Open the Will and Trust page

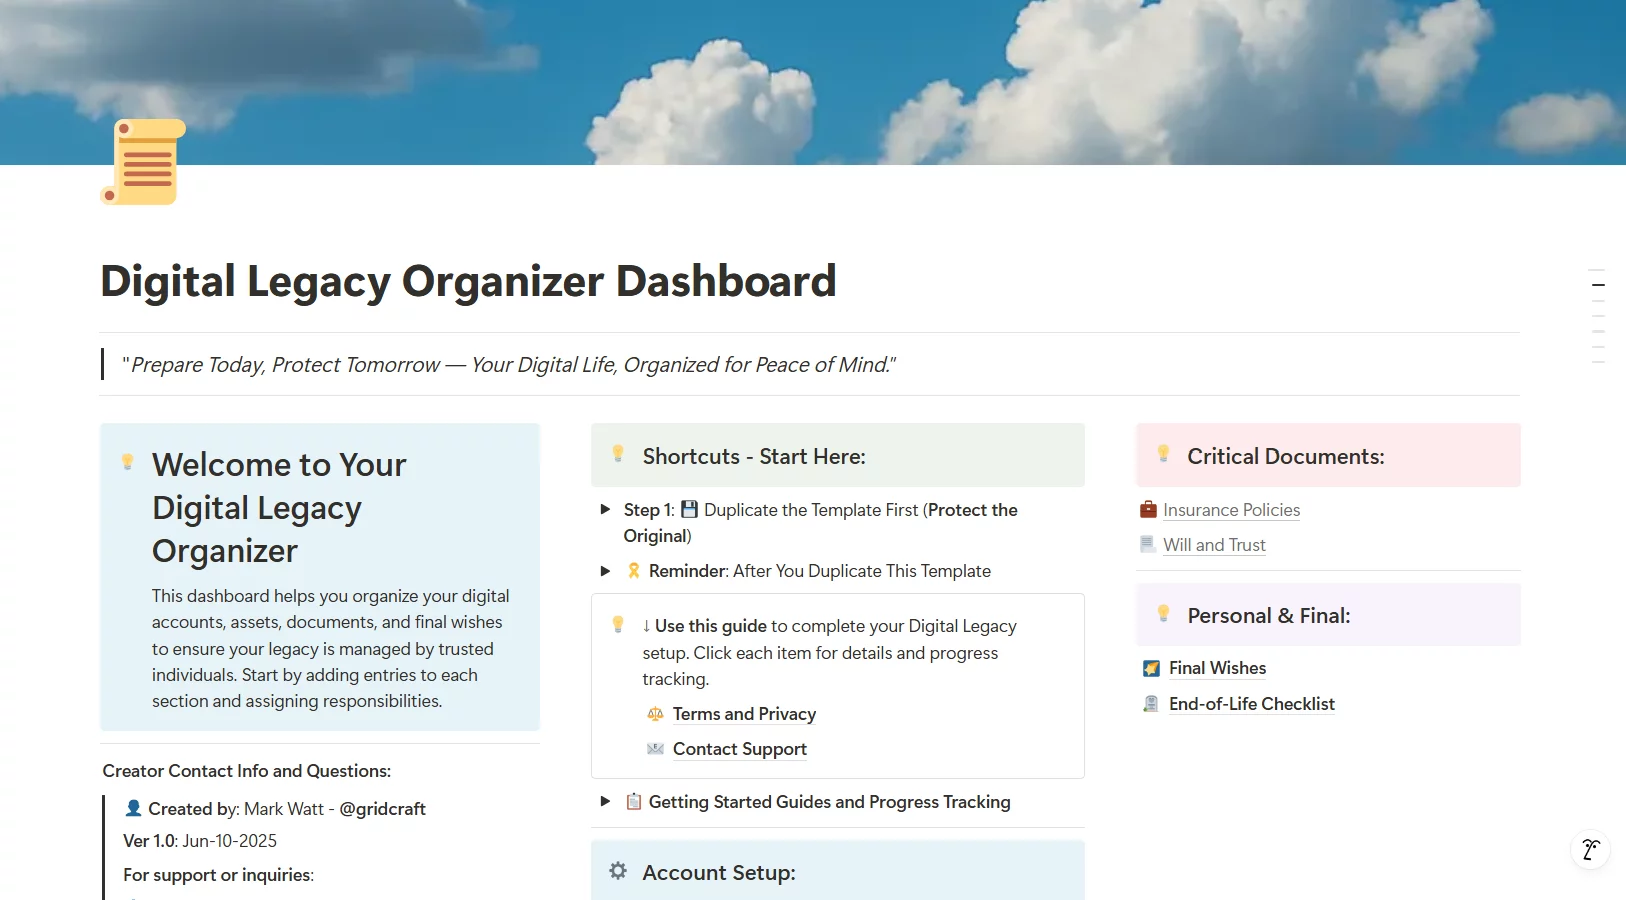1215,545
